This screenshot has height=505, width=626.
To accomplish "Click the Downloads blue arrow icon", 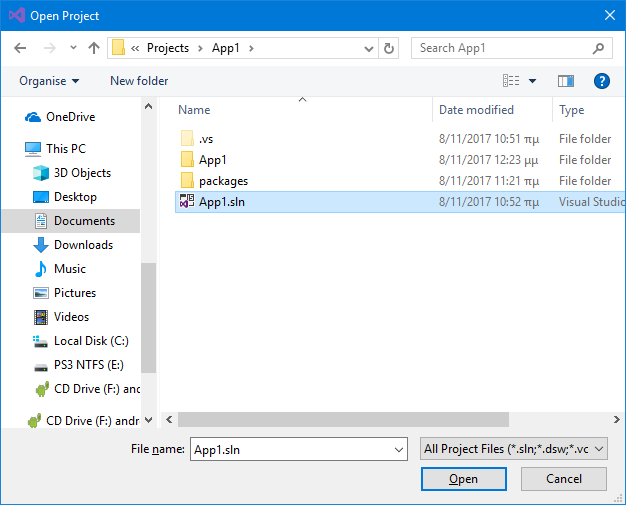I will pos(41,245).
